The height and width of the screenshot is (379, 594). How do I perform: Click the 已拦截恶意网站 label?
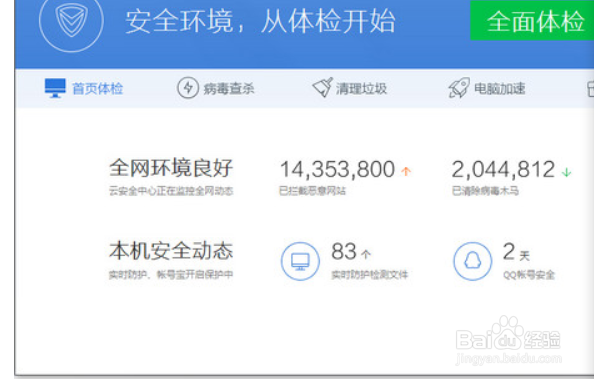(313, 191)
